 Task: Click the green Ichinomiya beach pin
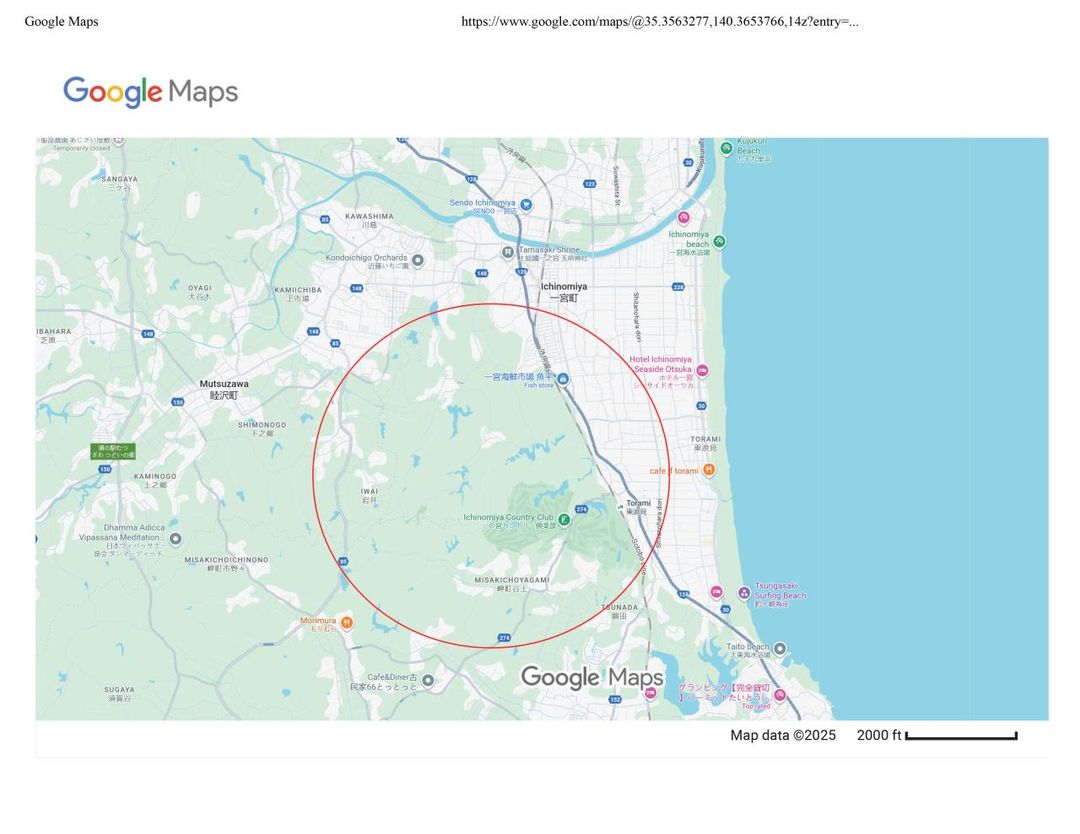pyautogui.click(x=719, y=242)
